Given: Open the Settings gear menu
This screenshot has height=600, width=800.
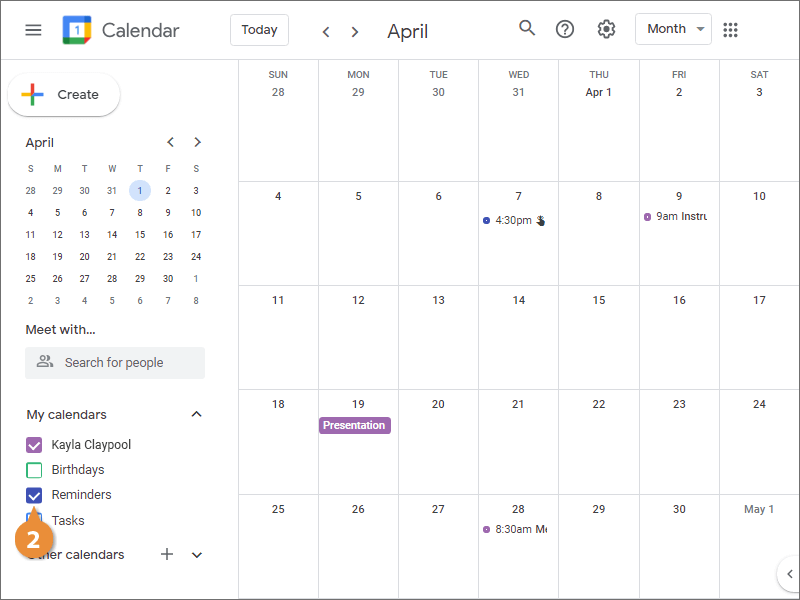Looking at the screenshot, I should click(x=606, y=29).
